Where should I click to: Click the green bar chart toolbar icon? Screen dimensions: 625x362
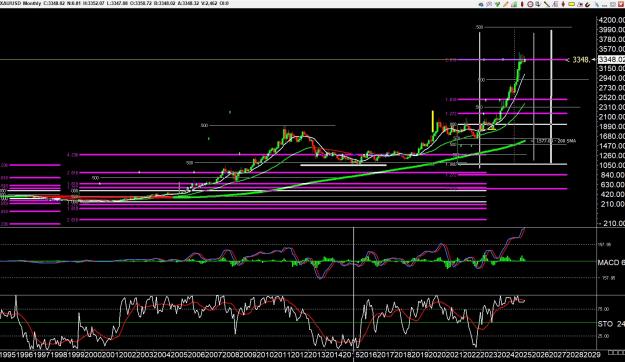point(514,4)
